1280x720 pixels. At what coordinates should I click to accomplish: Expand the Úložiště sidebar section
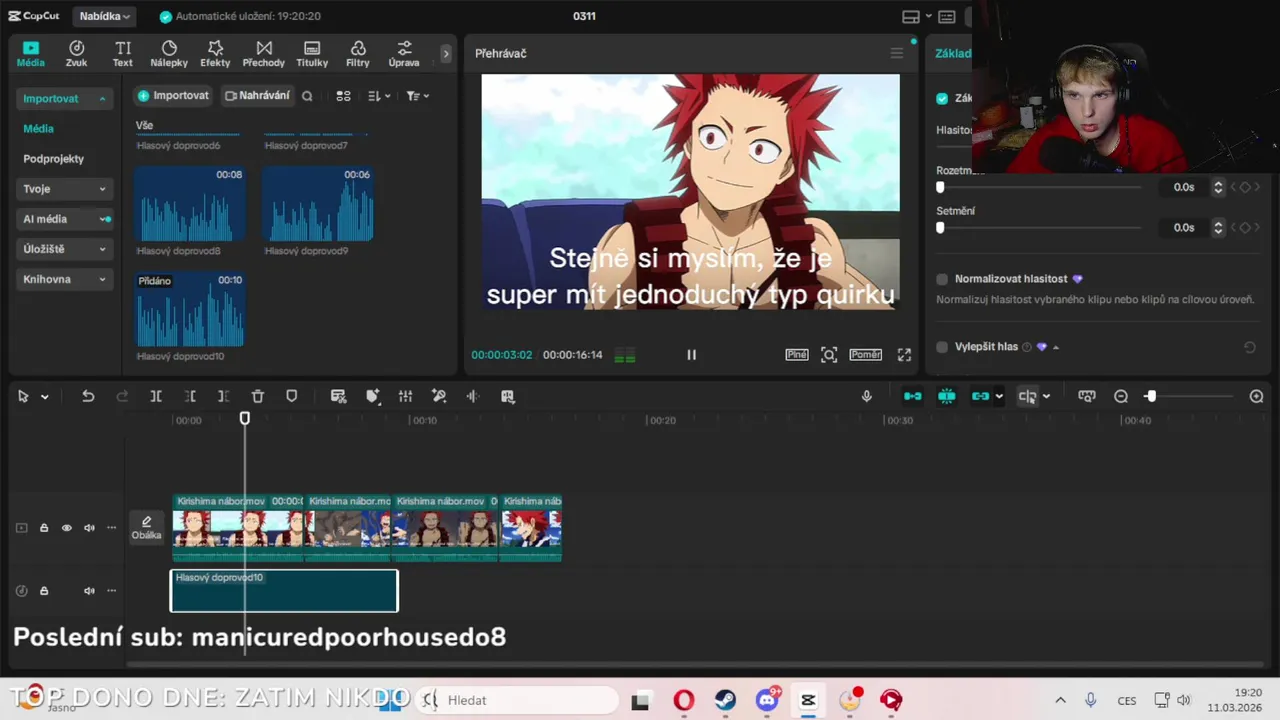[65, 249]
